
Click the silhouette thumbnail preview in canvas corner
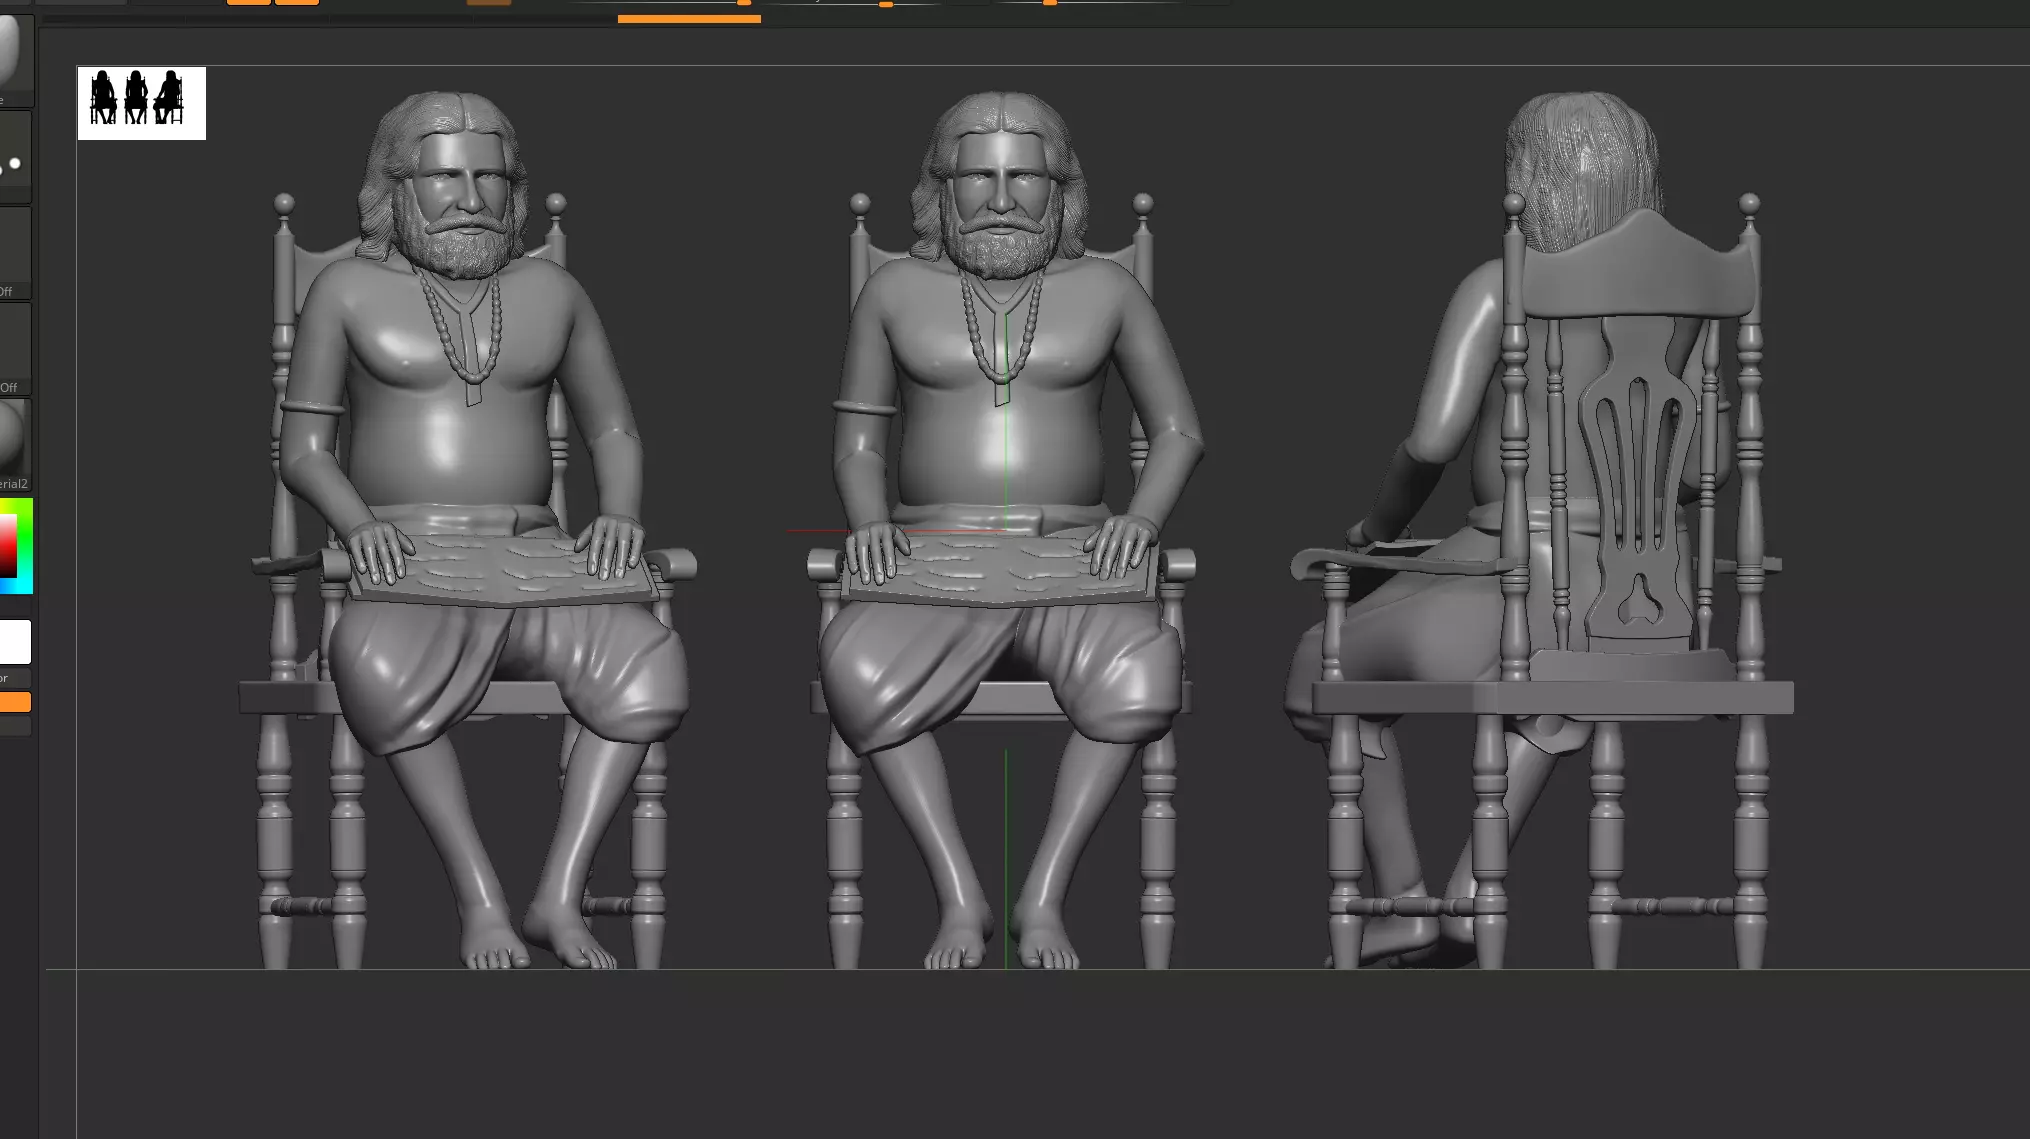coord(141,103)
